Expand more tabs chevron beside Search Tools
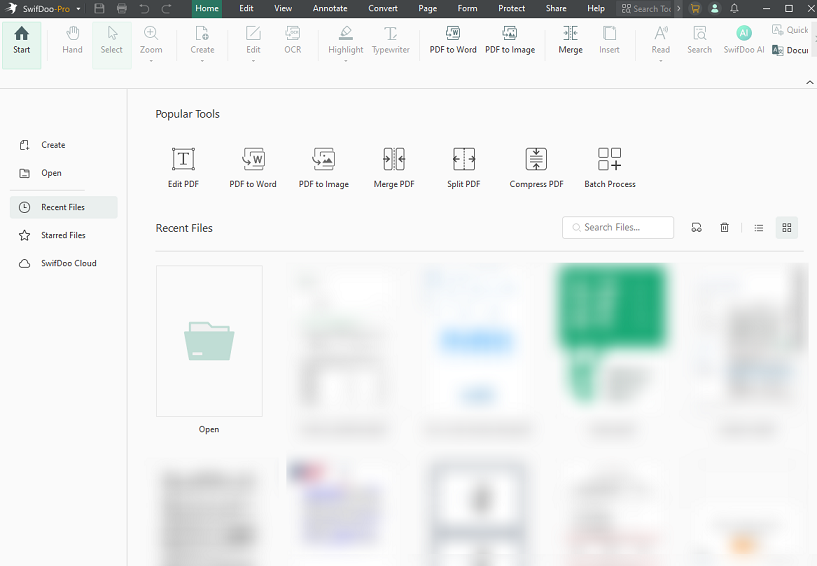The width and height of the screenshot is (817, 566). pos(678,8)
